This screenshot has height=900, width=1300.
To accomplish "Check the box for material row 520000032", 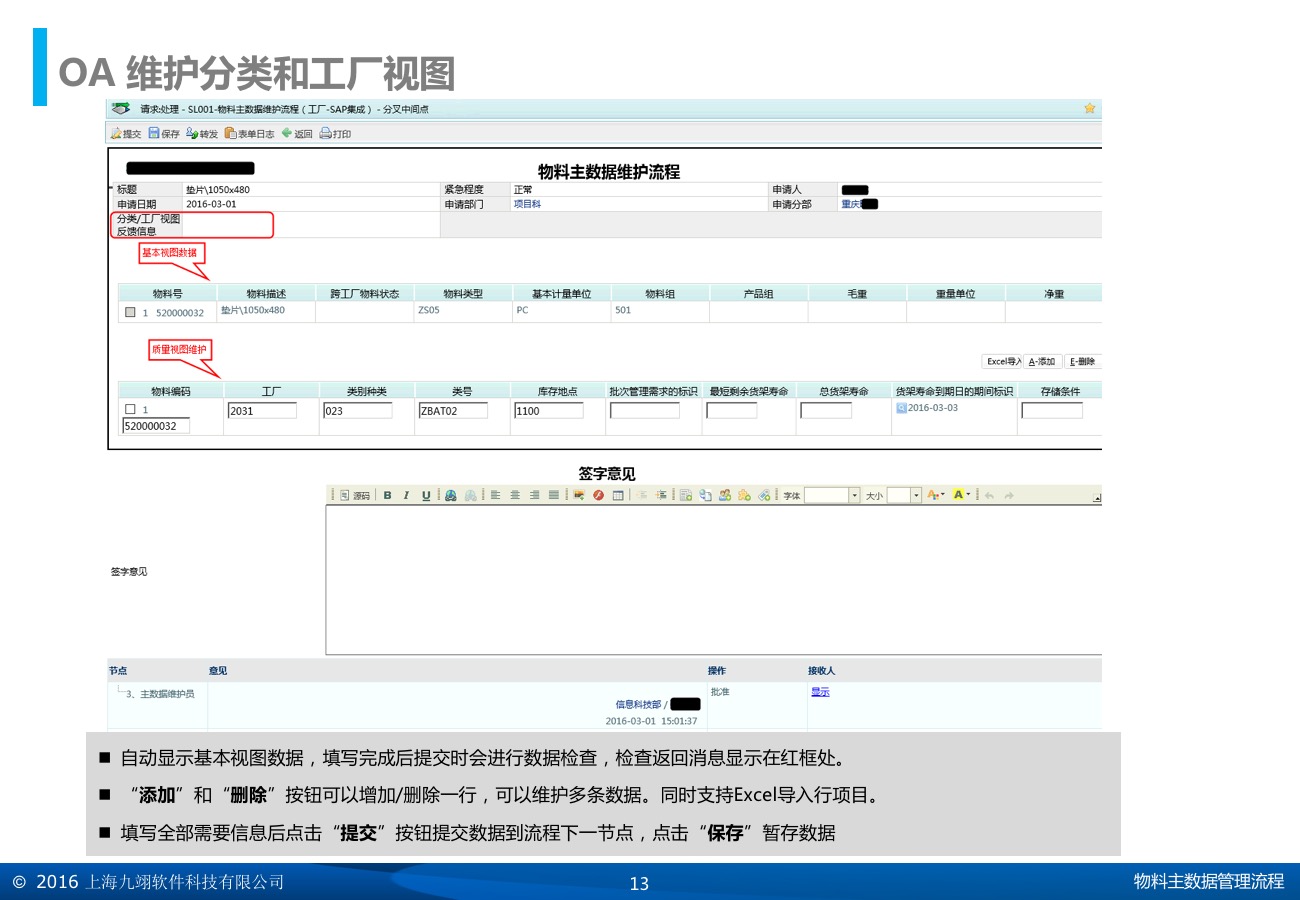I will 130,312.
